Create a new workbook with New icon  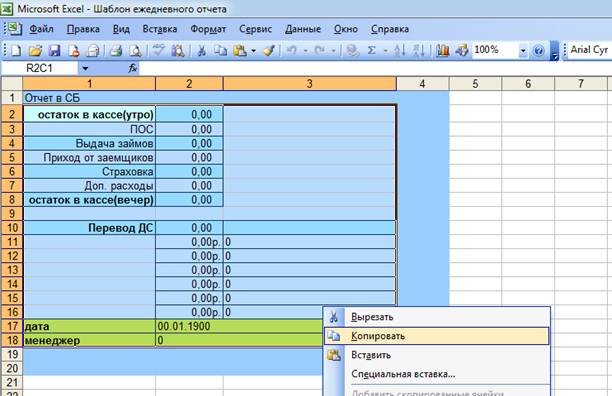coord(16,51)
